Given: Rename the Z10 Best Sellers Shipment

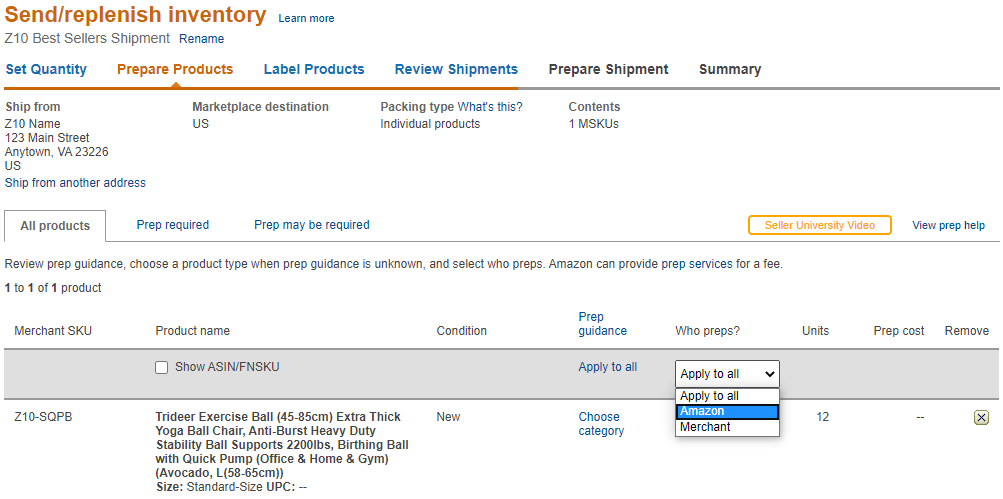Looking at the screenshot, I should coord(202,39).
